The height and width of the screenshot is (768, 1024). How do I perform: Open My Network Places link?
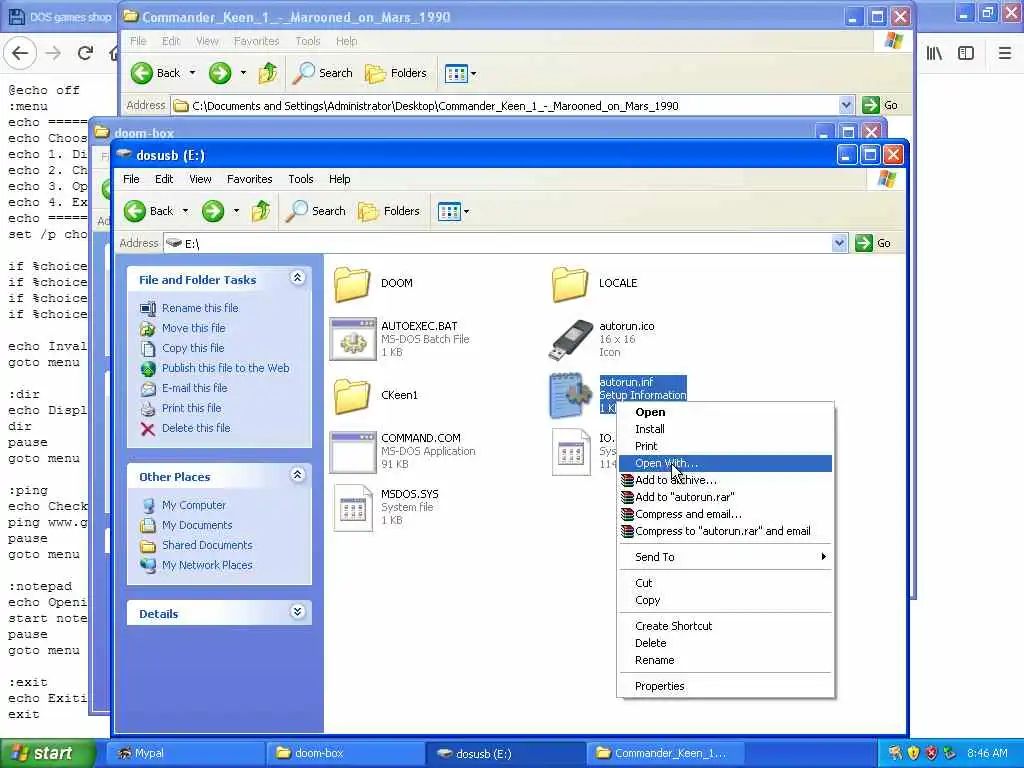click(207, 566)
